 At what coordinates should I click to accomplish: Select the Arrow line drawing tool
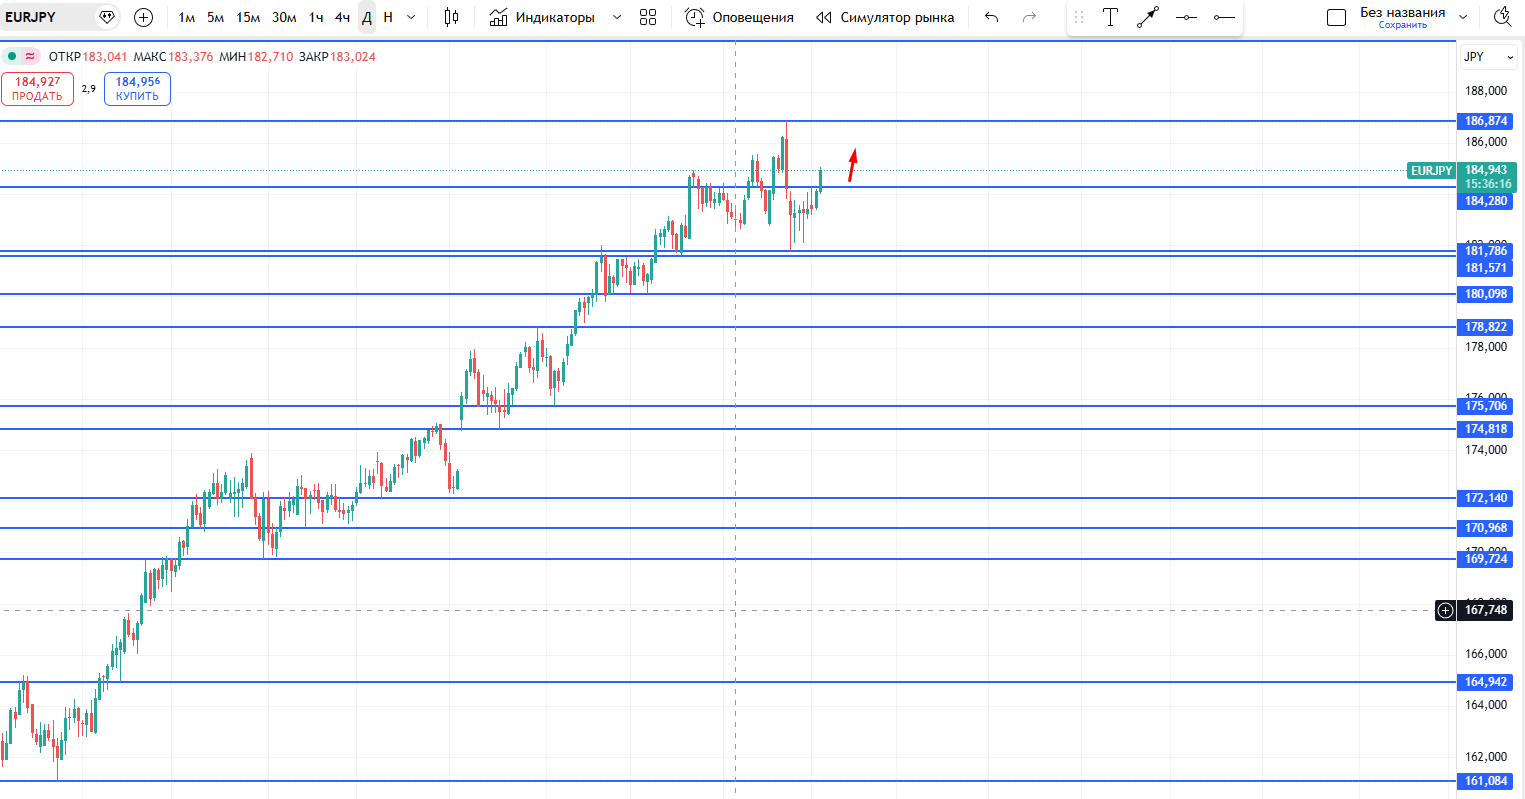pyautogui.click(x=1148, y=17)
